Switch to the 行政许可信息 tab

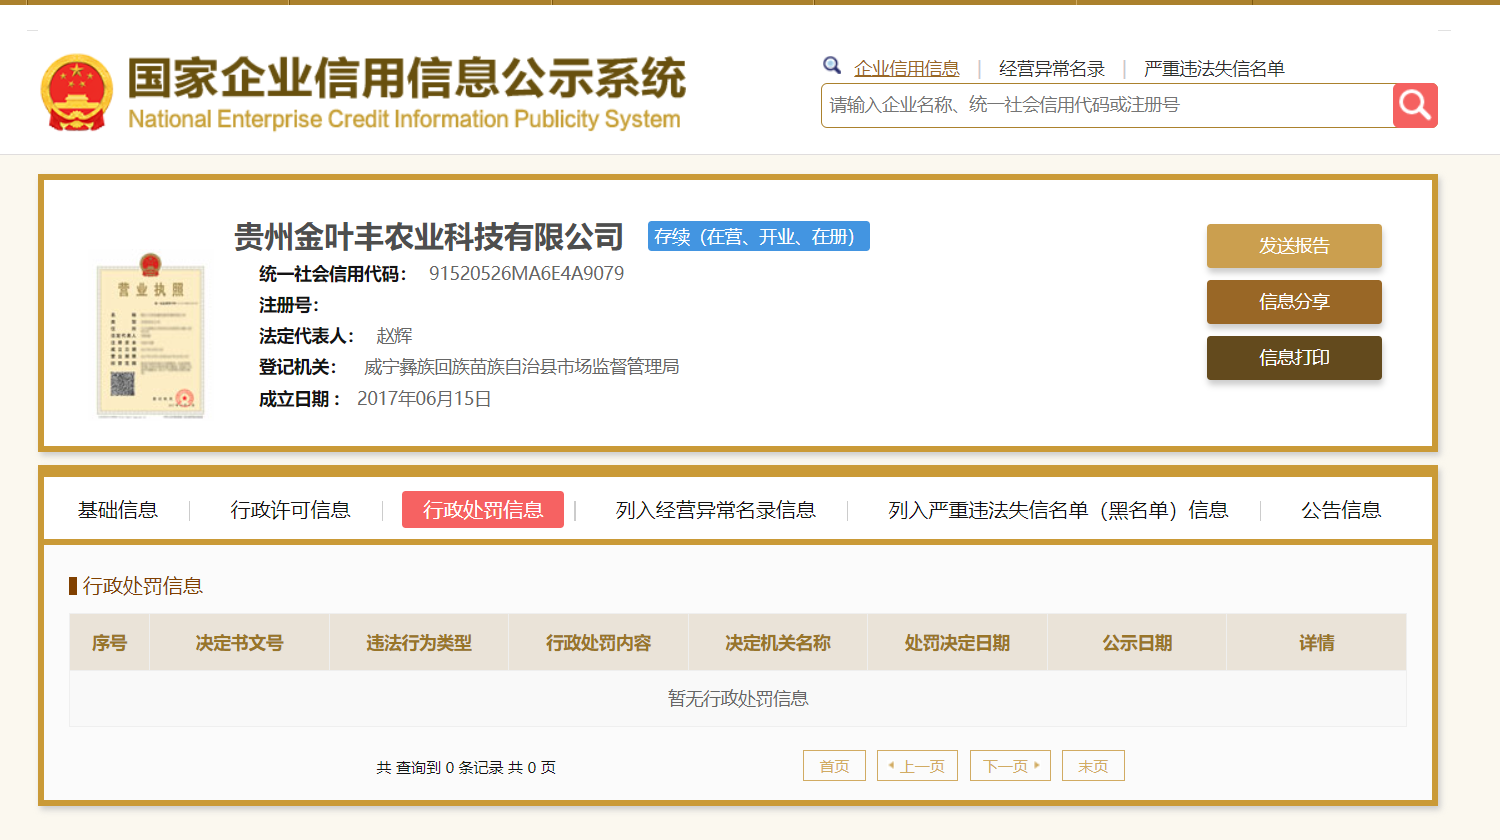point(291,510)
